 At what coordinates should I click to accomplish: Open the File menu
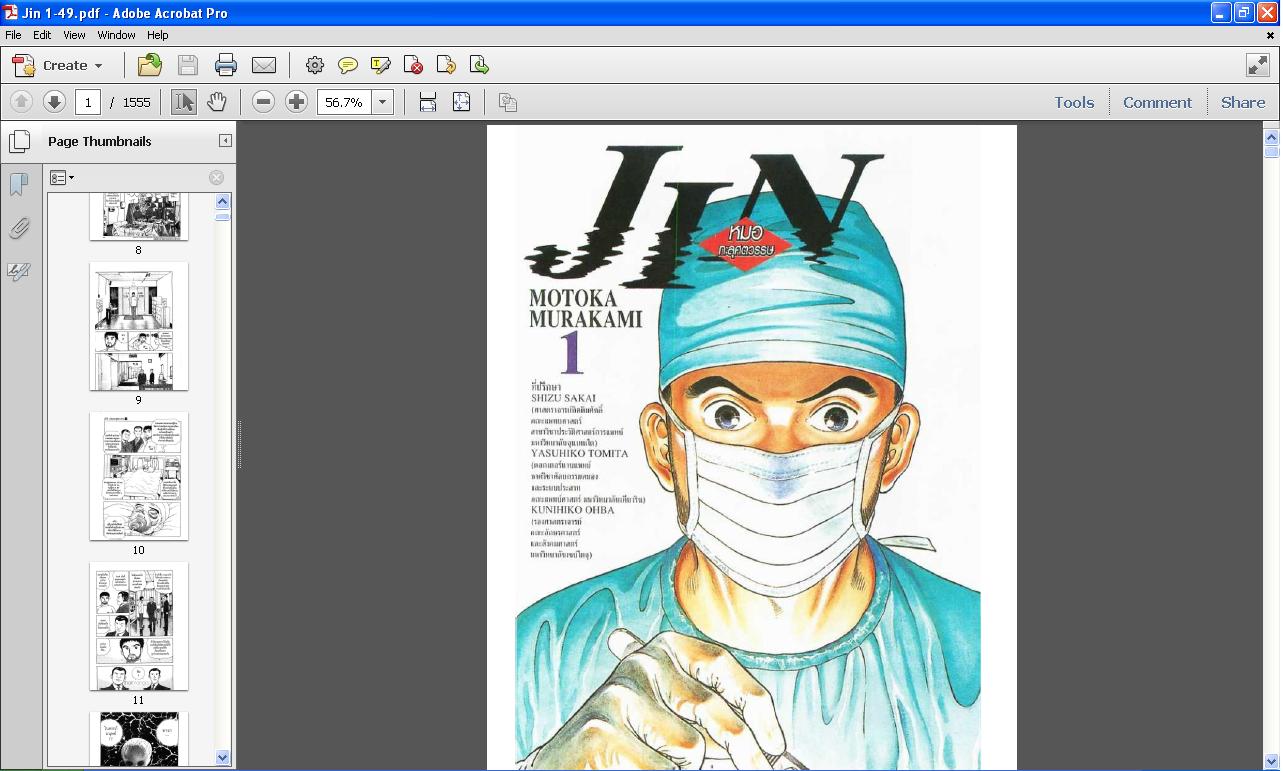point(13,35)
